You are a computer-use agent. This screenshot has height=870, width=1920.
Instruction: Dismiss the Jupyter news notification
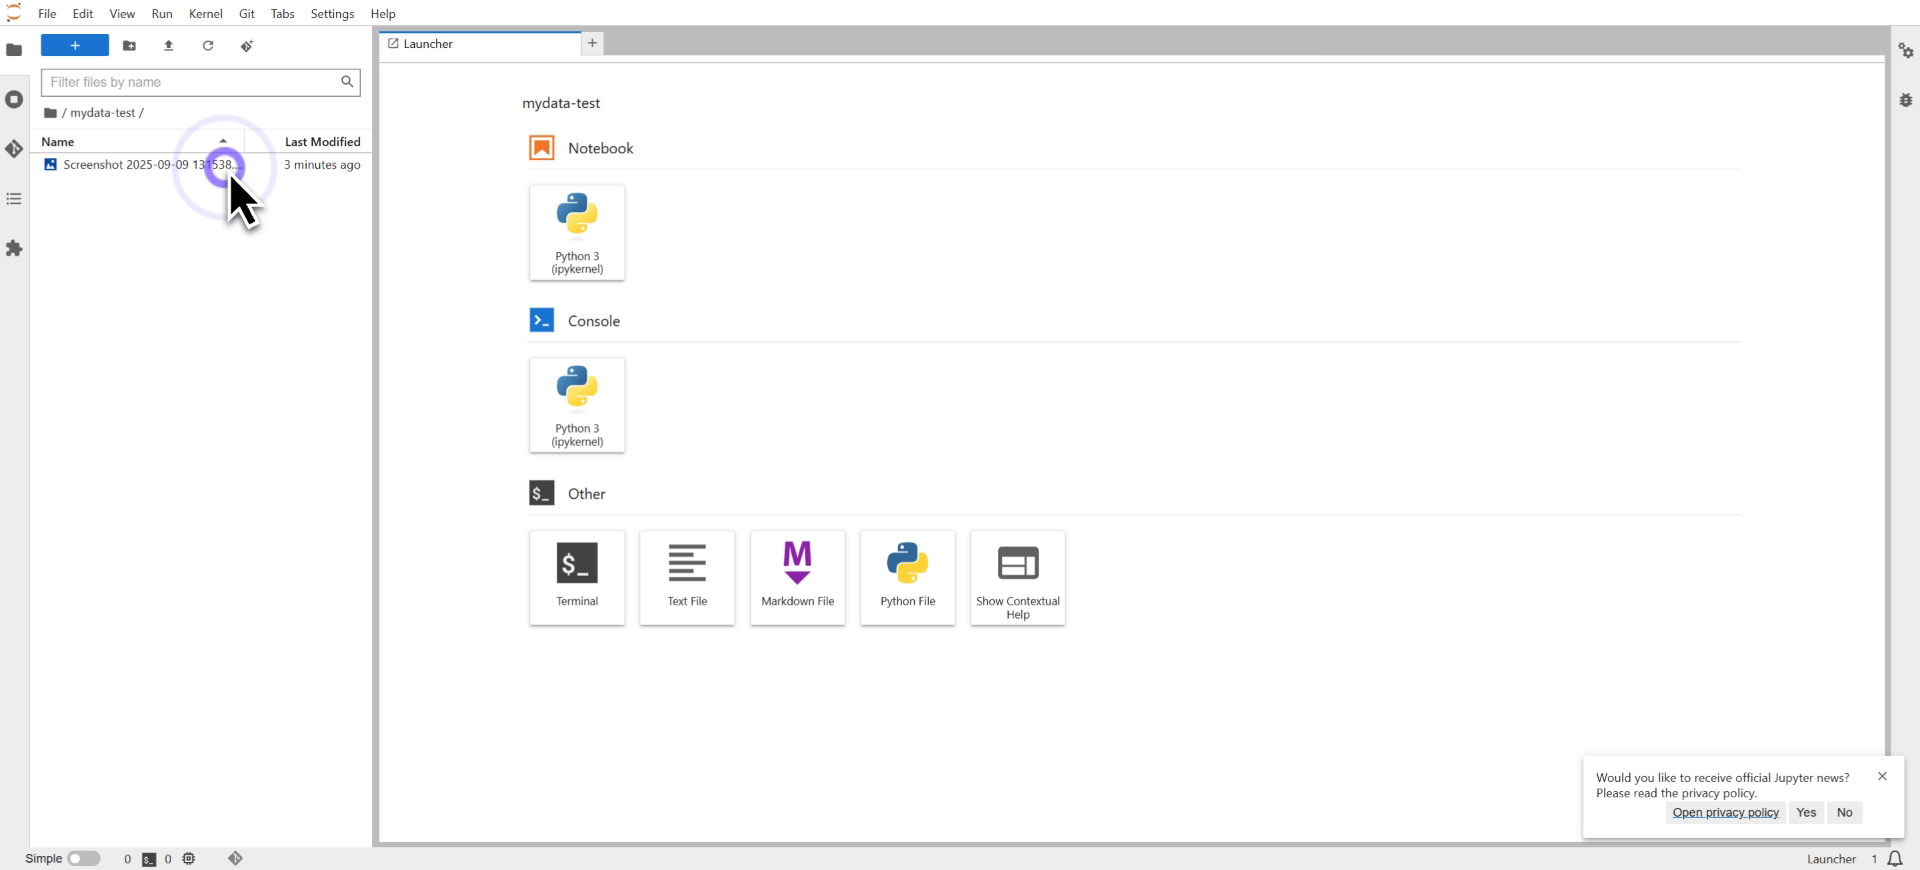(1882, 776)
